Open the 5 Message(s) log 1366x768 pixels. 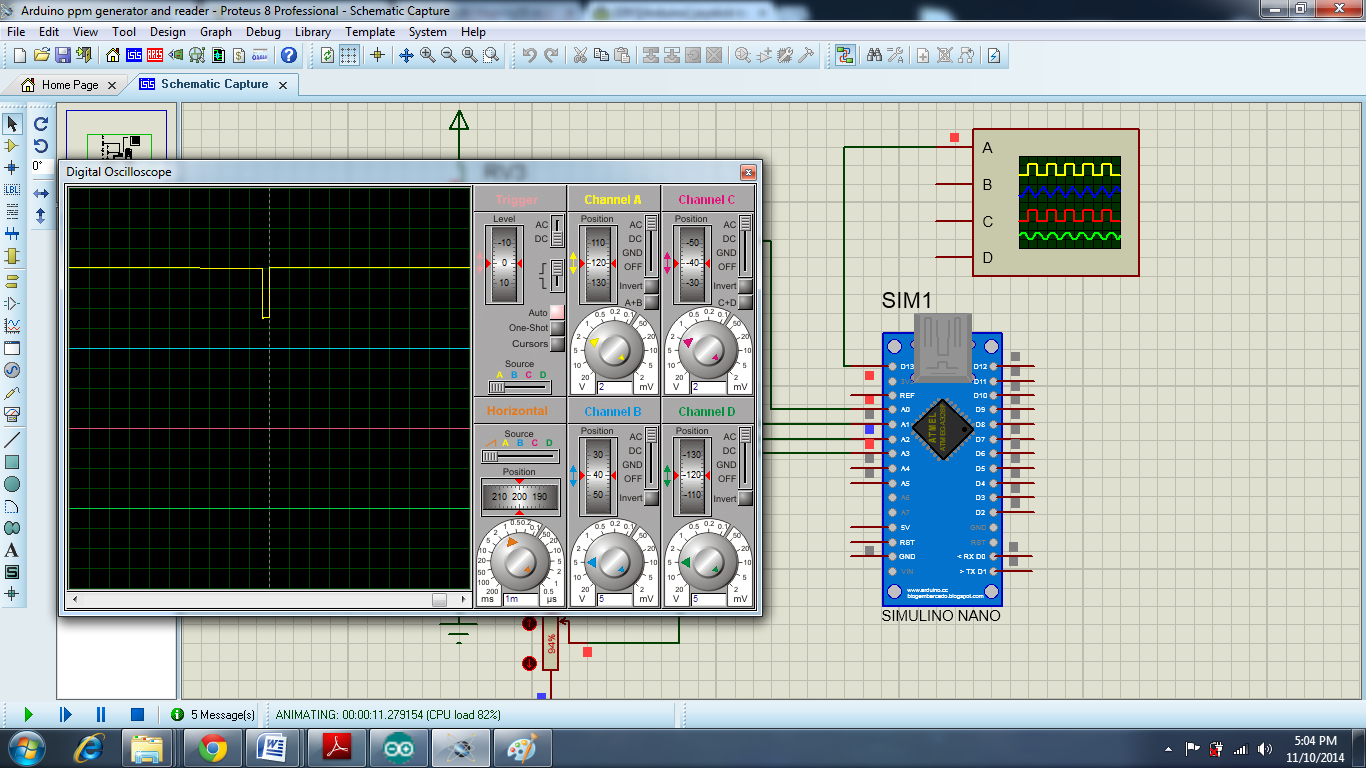coord(214,715)
